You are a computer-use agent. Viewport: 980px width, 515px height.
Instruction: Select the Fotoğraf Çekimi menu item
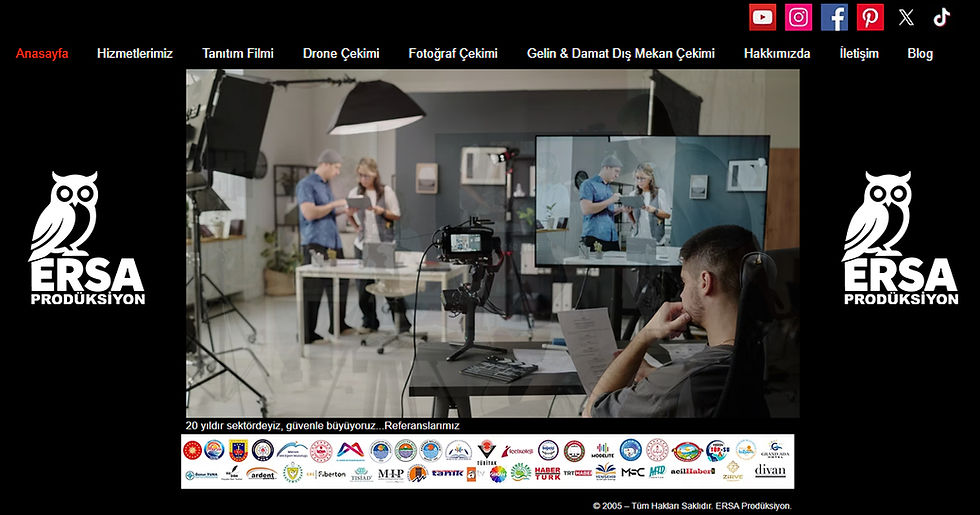tap(453, 54)
